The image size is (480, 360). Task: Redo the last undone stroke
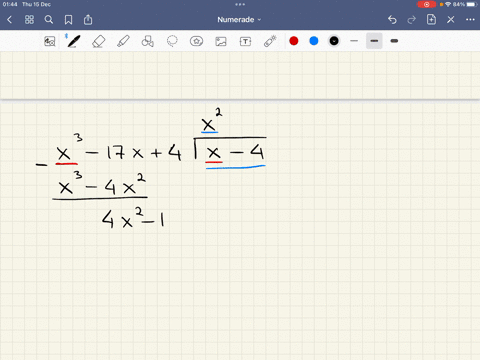coord(412,20)
